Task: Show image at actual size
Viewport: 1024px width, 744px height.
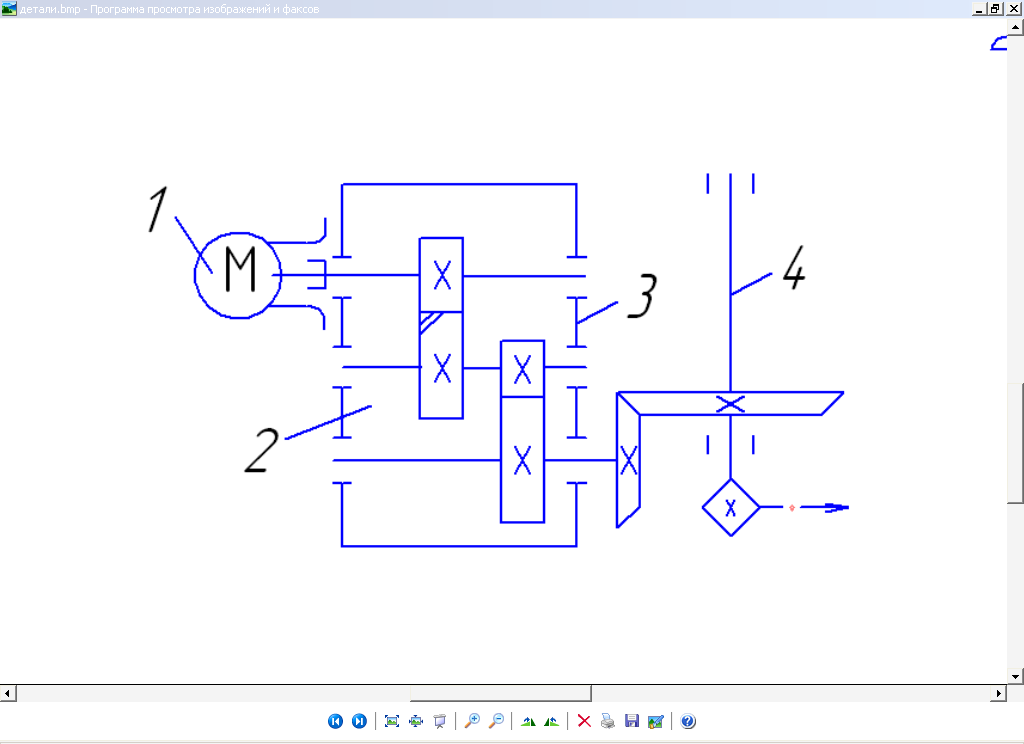Action: pyautogui.click(x=415, y=721)
